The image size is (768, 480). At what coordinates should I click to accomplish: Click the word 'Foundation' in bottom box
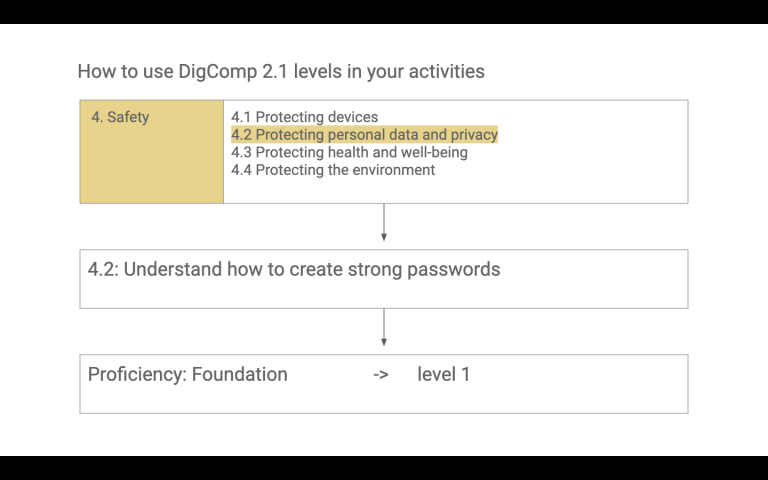point(239,375)
